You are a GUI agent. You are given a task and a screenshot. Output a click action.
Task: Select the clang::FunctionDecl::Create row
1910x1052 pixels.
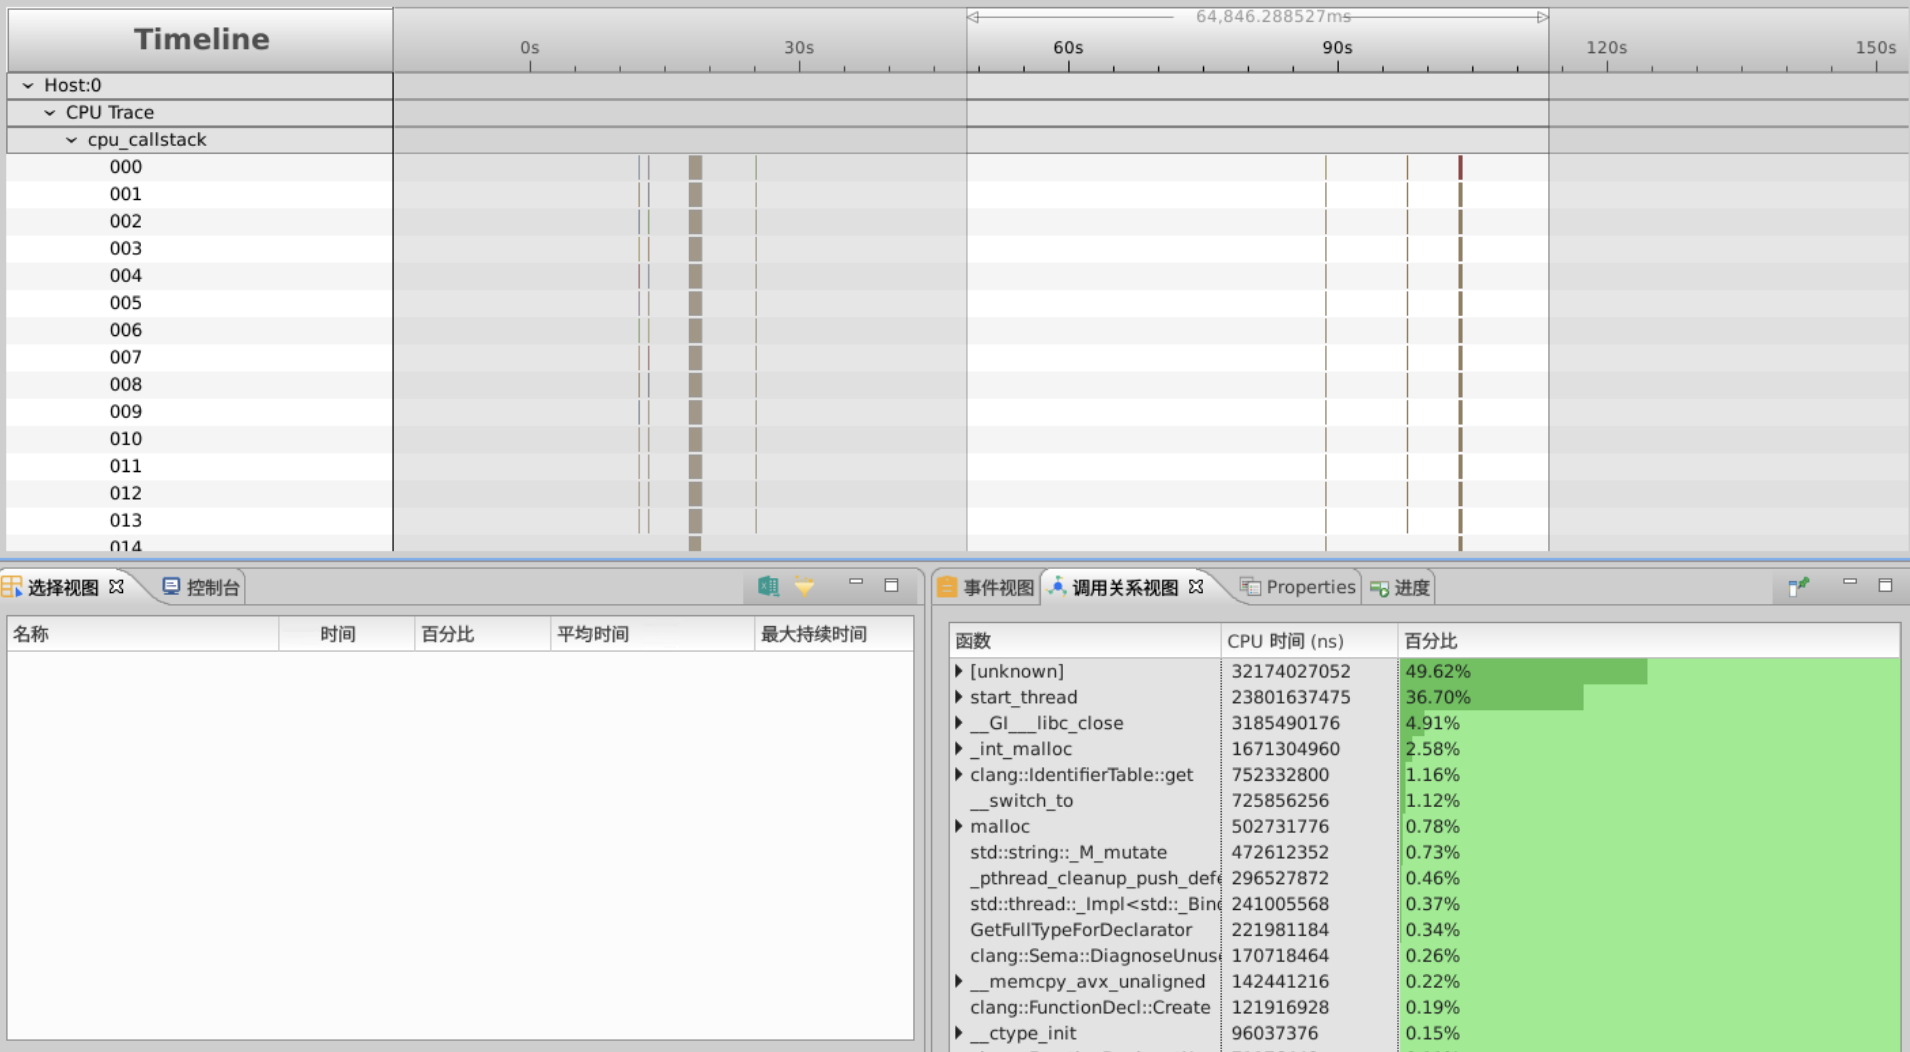tap(1090, 1007)
